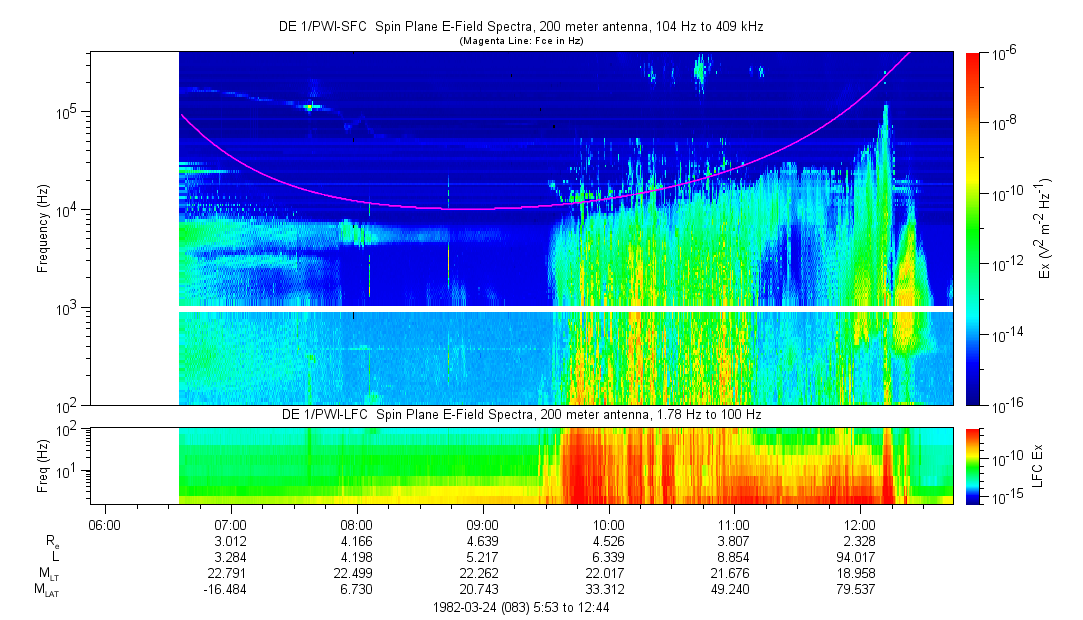This screenshot has height=620, width=1083.
Task: Click the 10:00 time tick label
Action: [x=608, y=525]
